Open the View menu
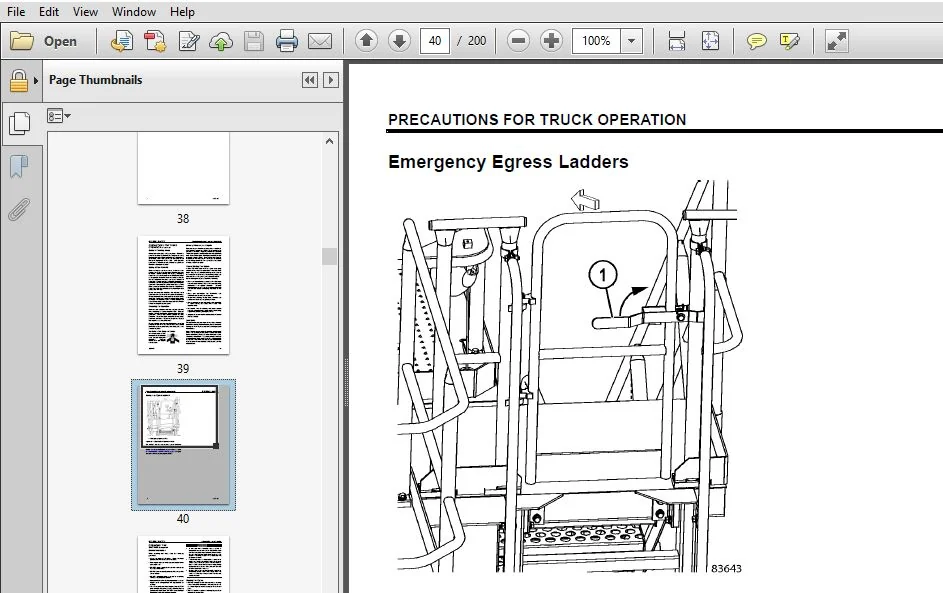This screenshot has width=943, height=593. point(85,11)
